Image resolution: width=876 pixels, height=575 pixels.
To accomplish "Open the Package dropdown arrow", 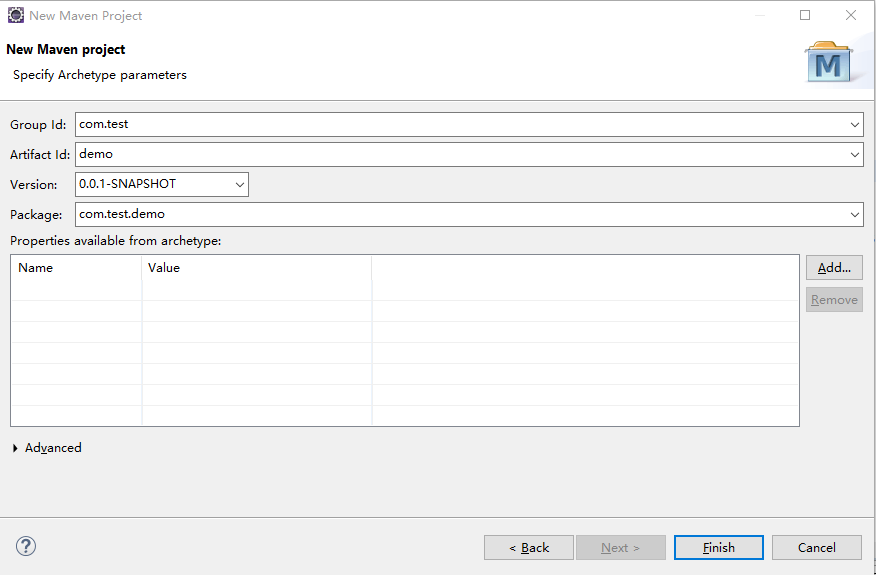I will tap(855, 215).
